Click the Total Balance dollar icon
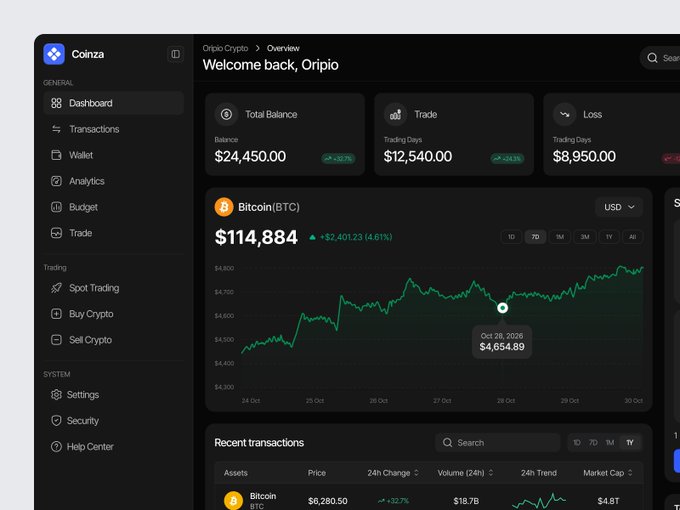680x510 pixels. click(x=226, y=114)
